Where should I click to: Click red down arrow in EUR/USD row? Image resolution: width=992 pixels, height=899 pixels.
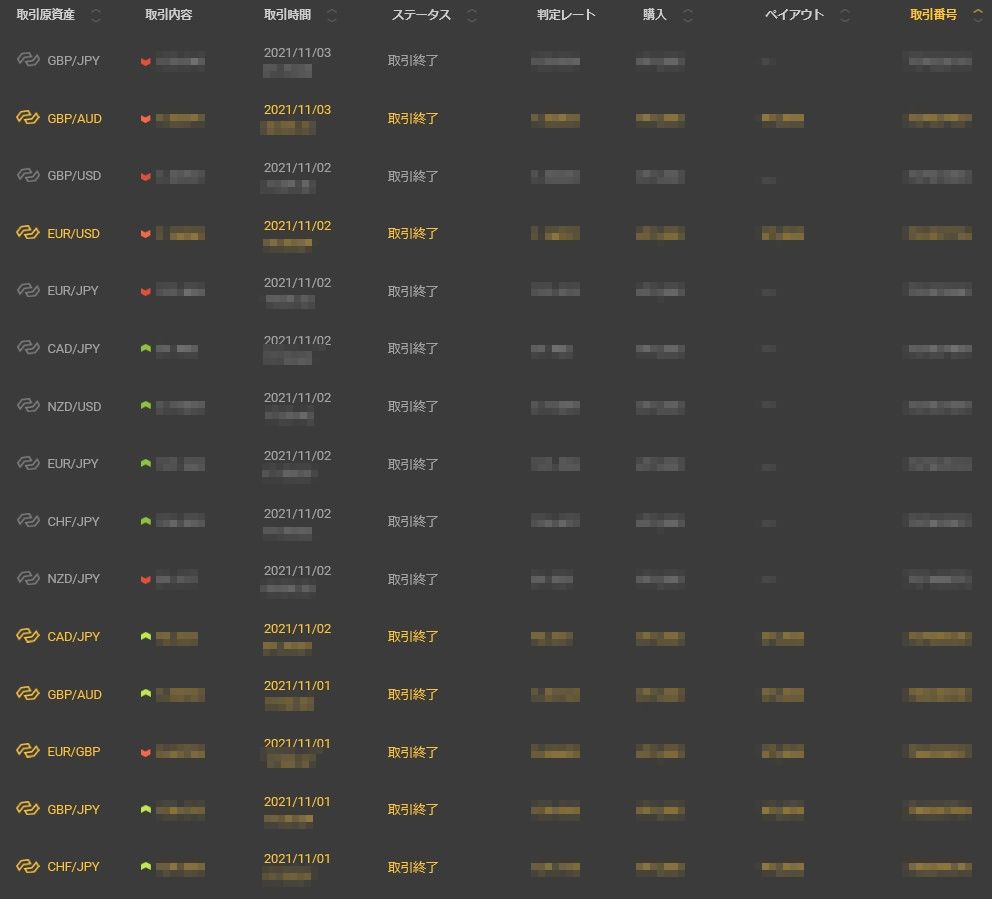pos(146,234)
